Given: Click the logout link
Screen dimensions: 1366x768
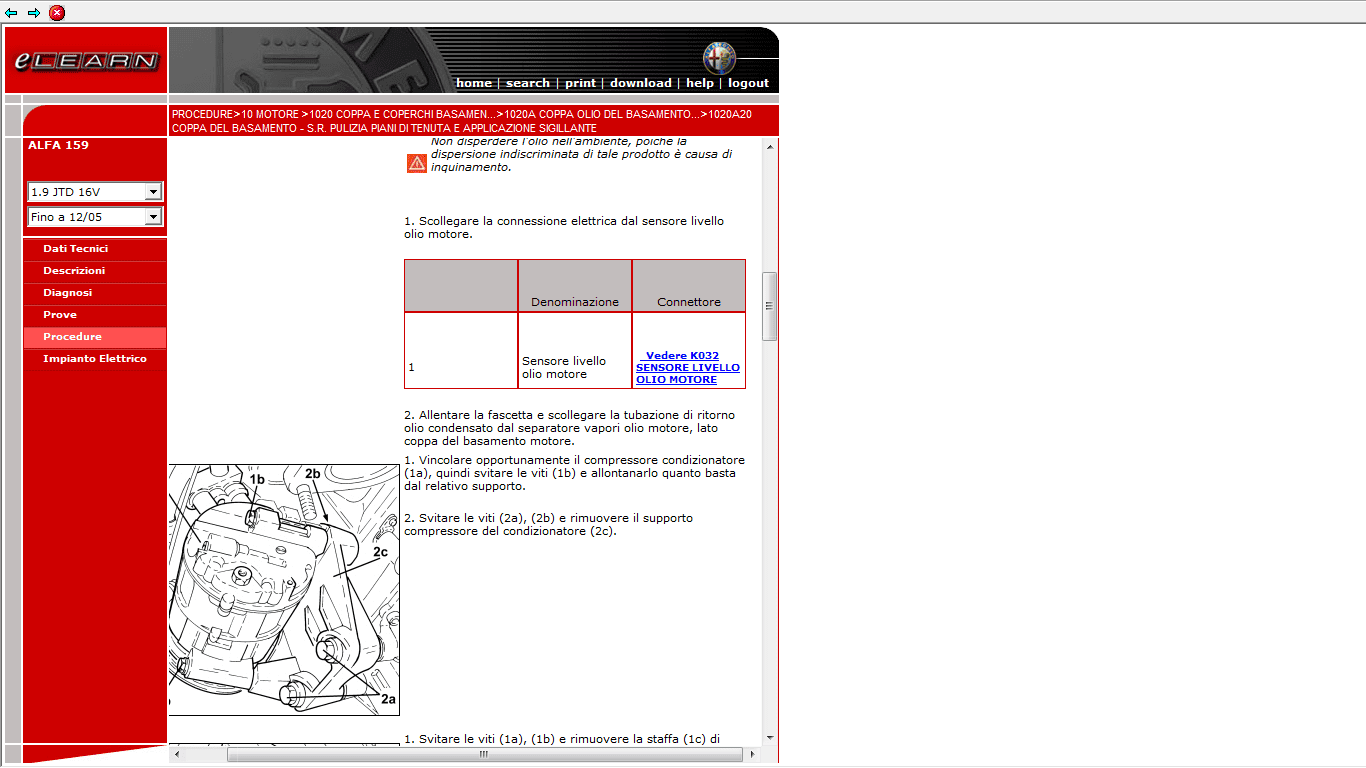Looking at the screenshot, I should (x=748, y=83).
